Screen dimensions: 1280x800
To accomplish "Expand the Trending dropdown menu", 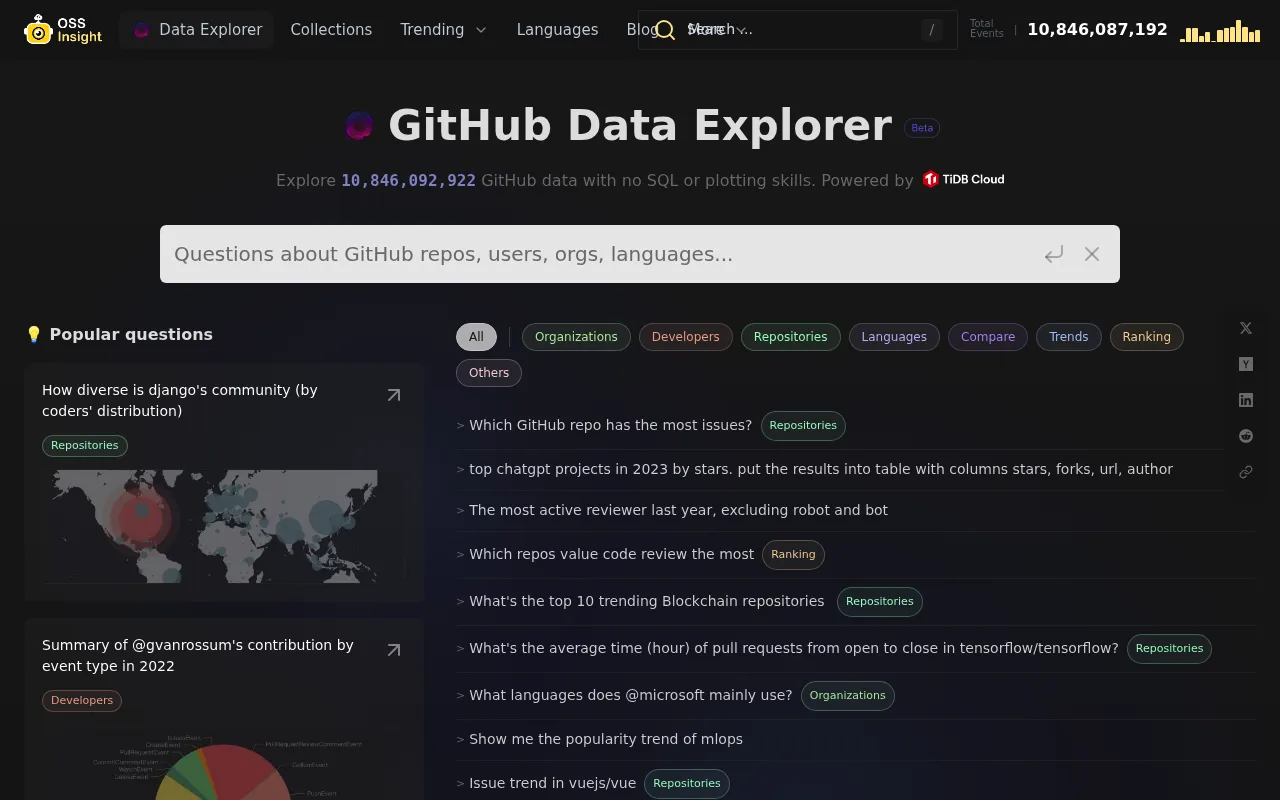I will pos(444,30).
